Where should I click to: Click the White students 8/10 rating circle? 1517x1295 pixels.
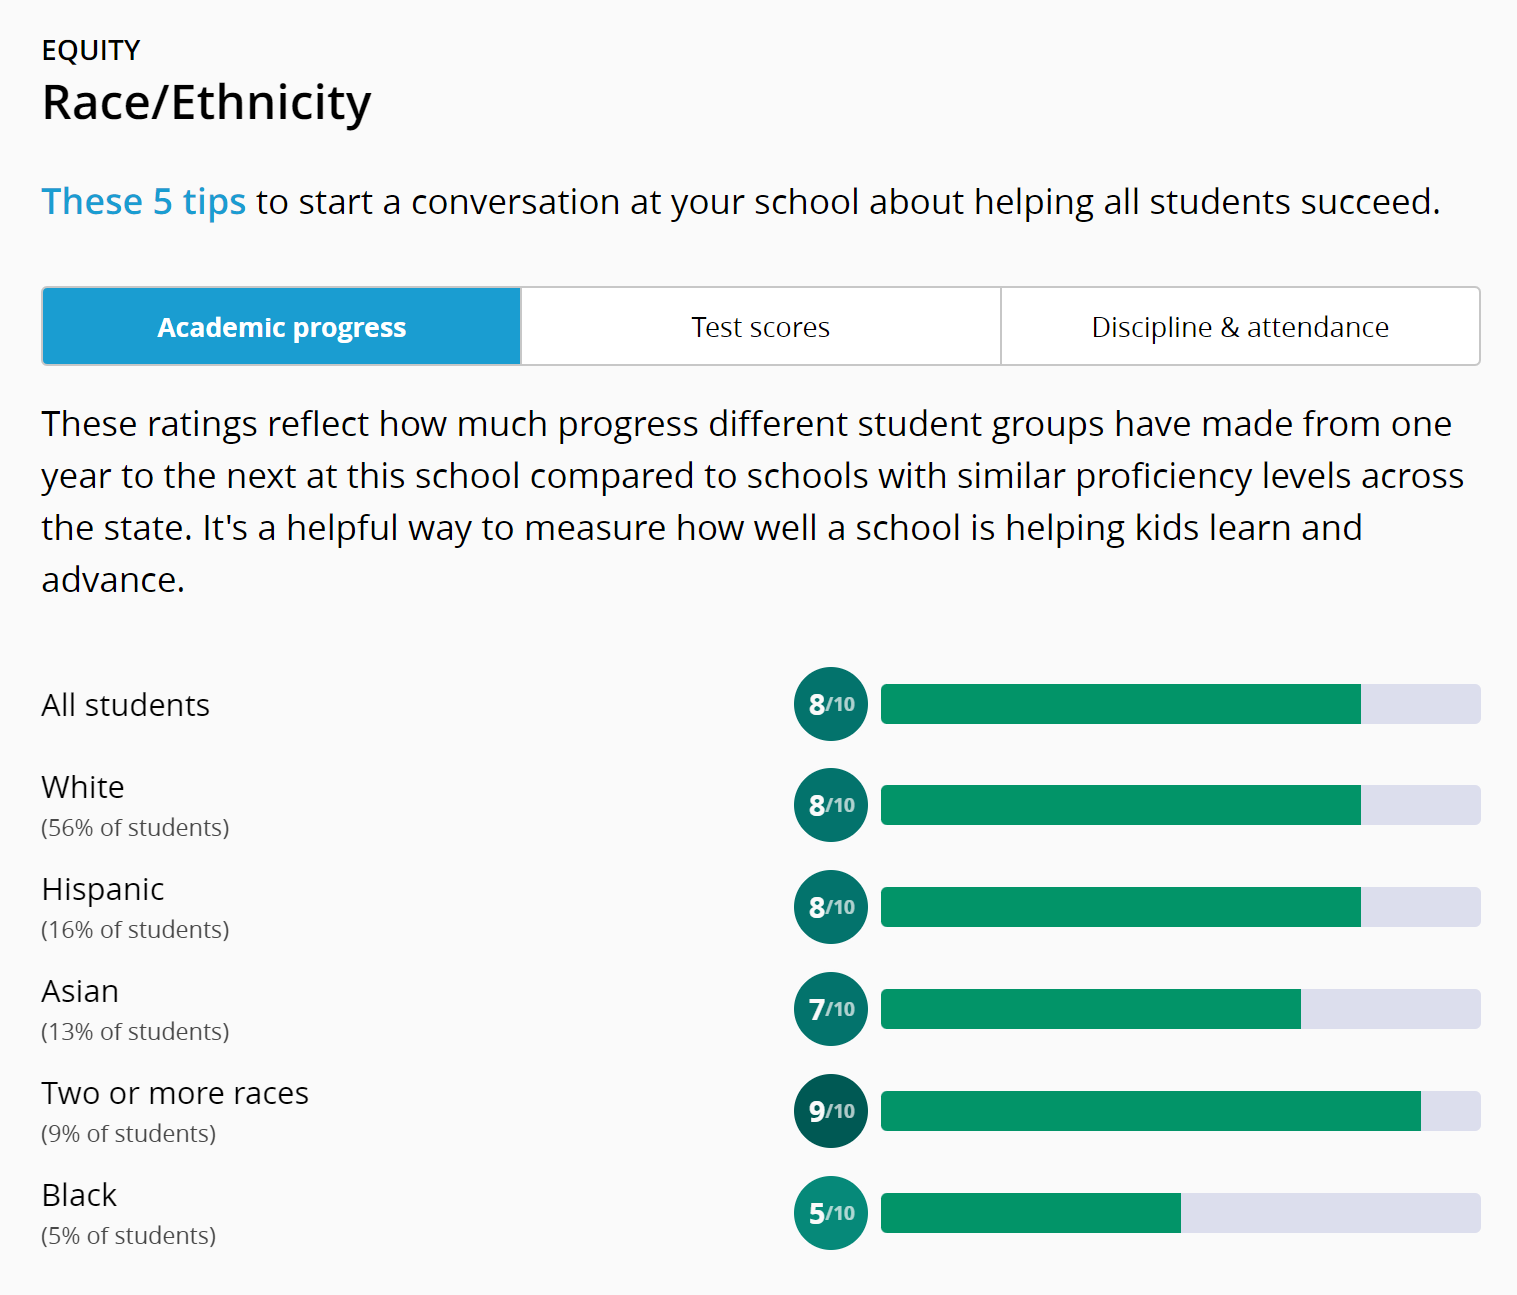831,805
